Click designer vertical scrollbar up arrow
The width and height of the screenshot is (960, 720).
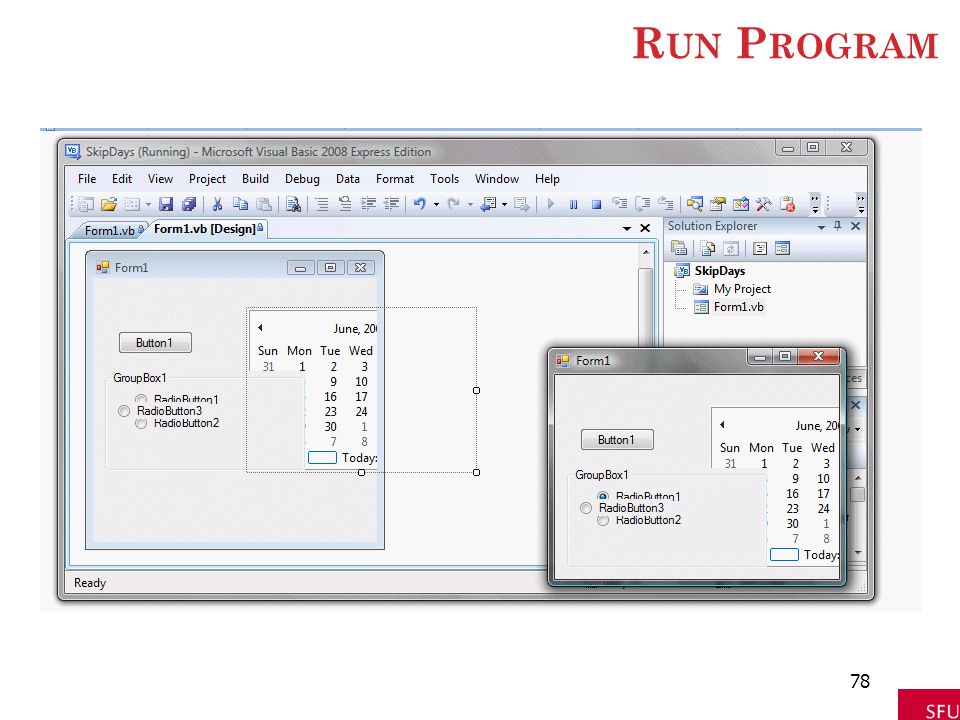coord(646,252)
